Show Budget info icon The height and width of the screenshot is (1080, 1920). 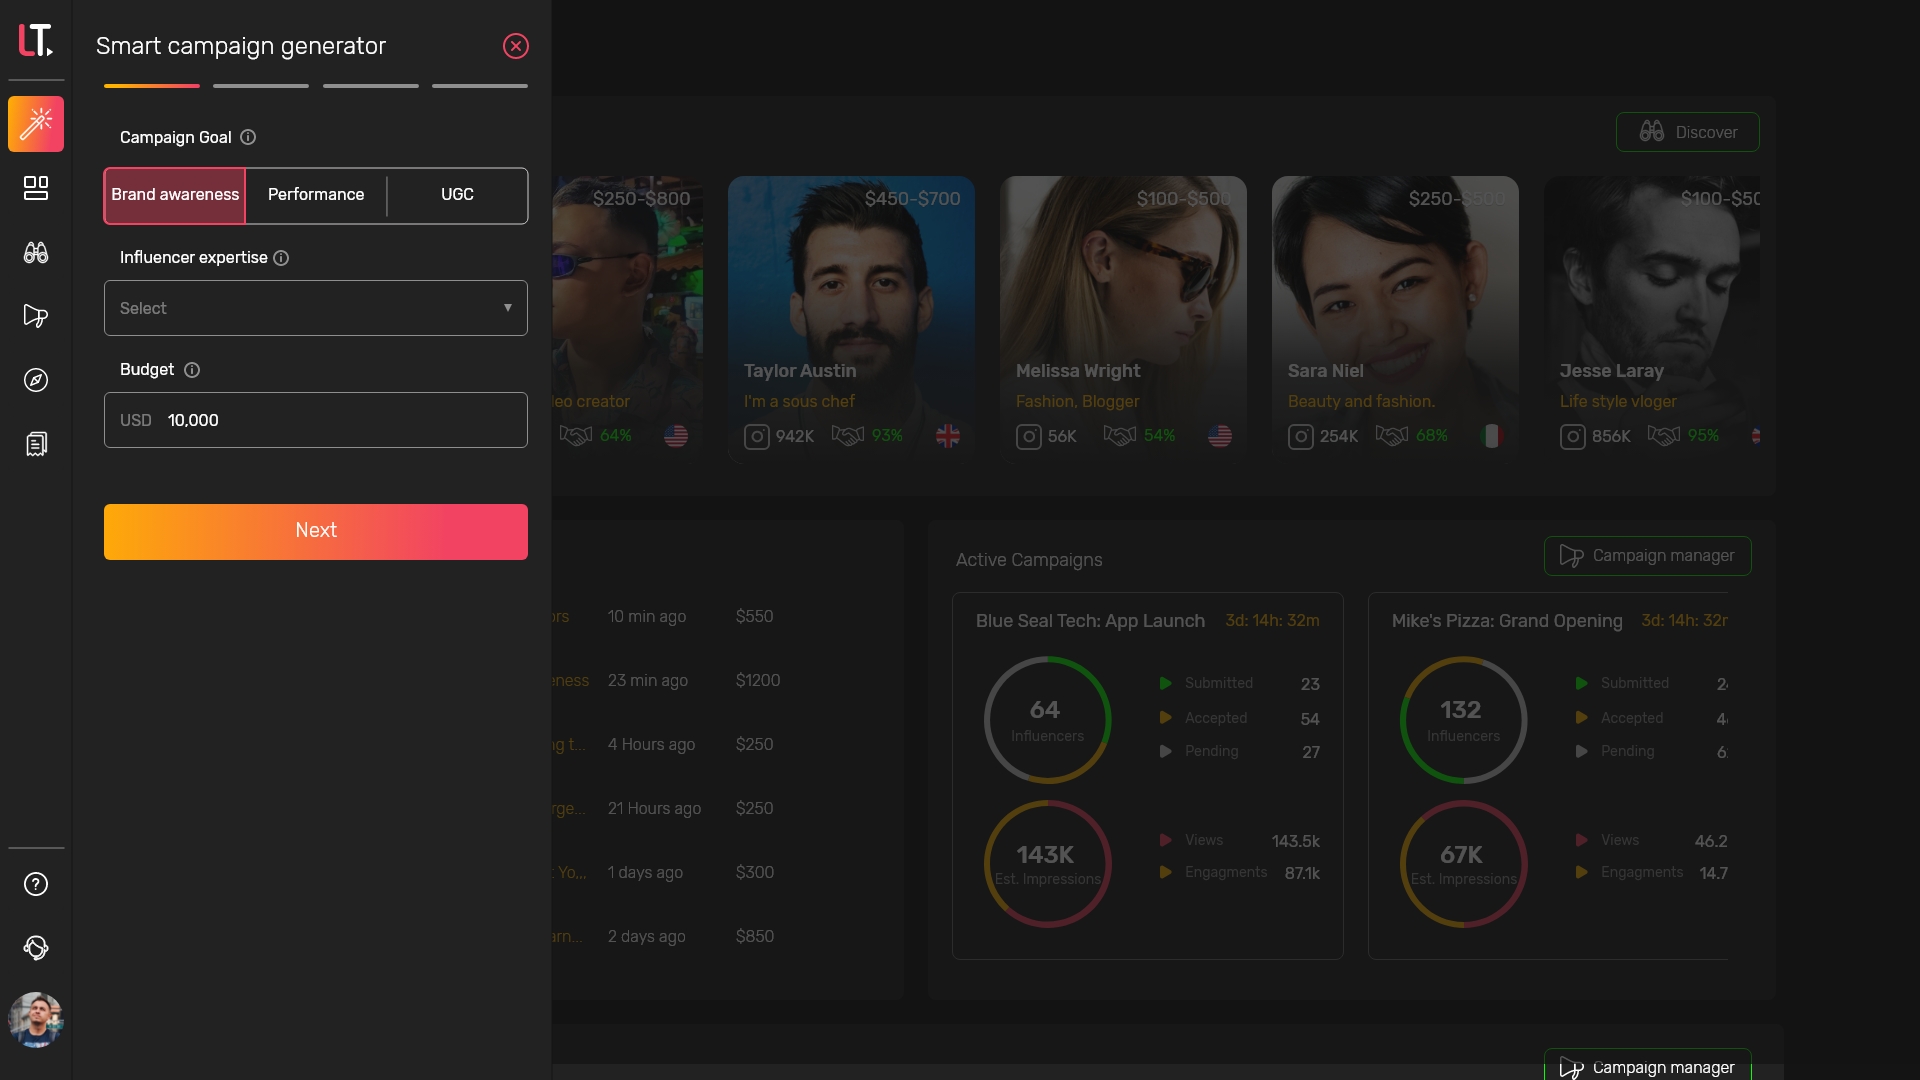[x=192, y=370]
